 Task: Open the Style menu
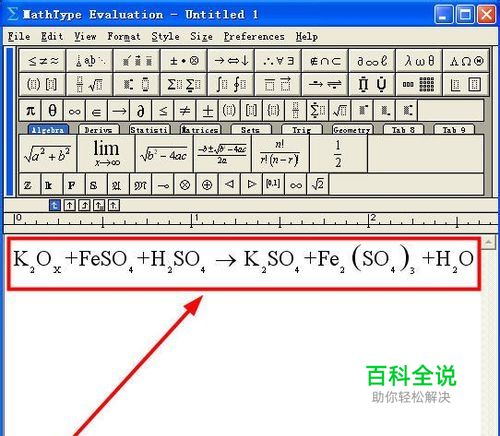point(165,36)
